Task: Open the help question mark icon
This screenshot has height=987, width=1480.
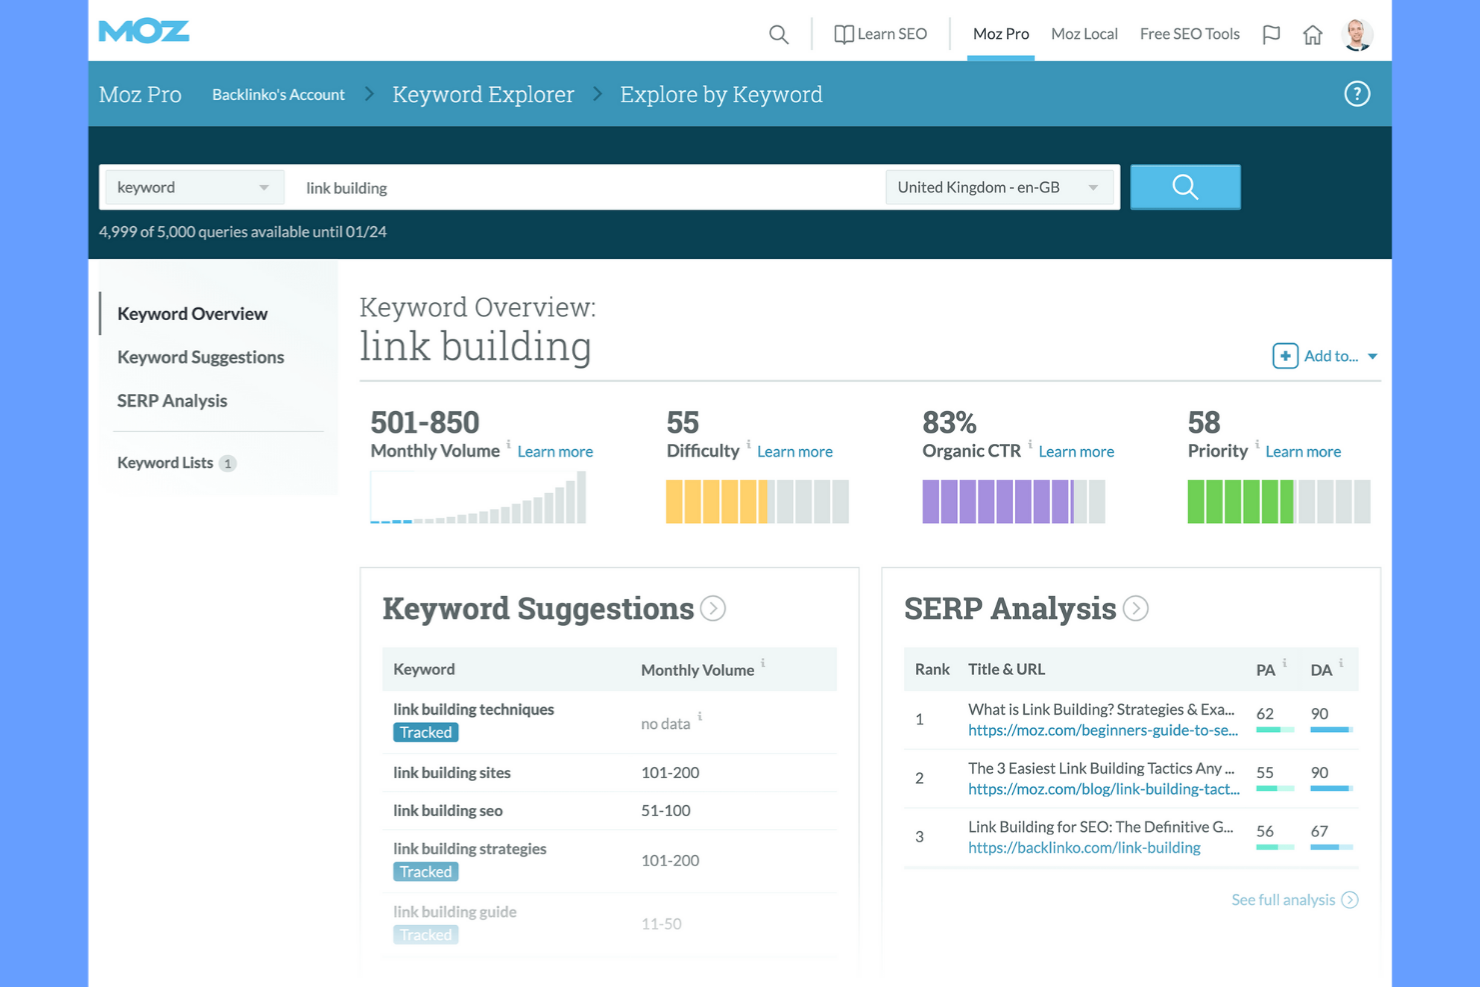Action: click(1357, 93)
